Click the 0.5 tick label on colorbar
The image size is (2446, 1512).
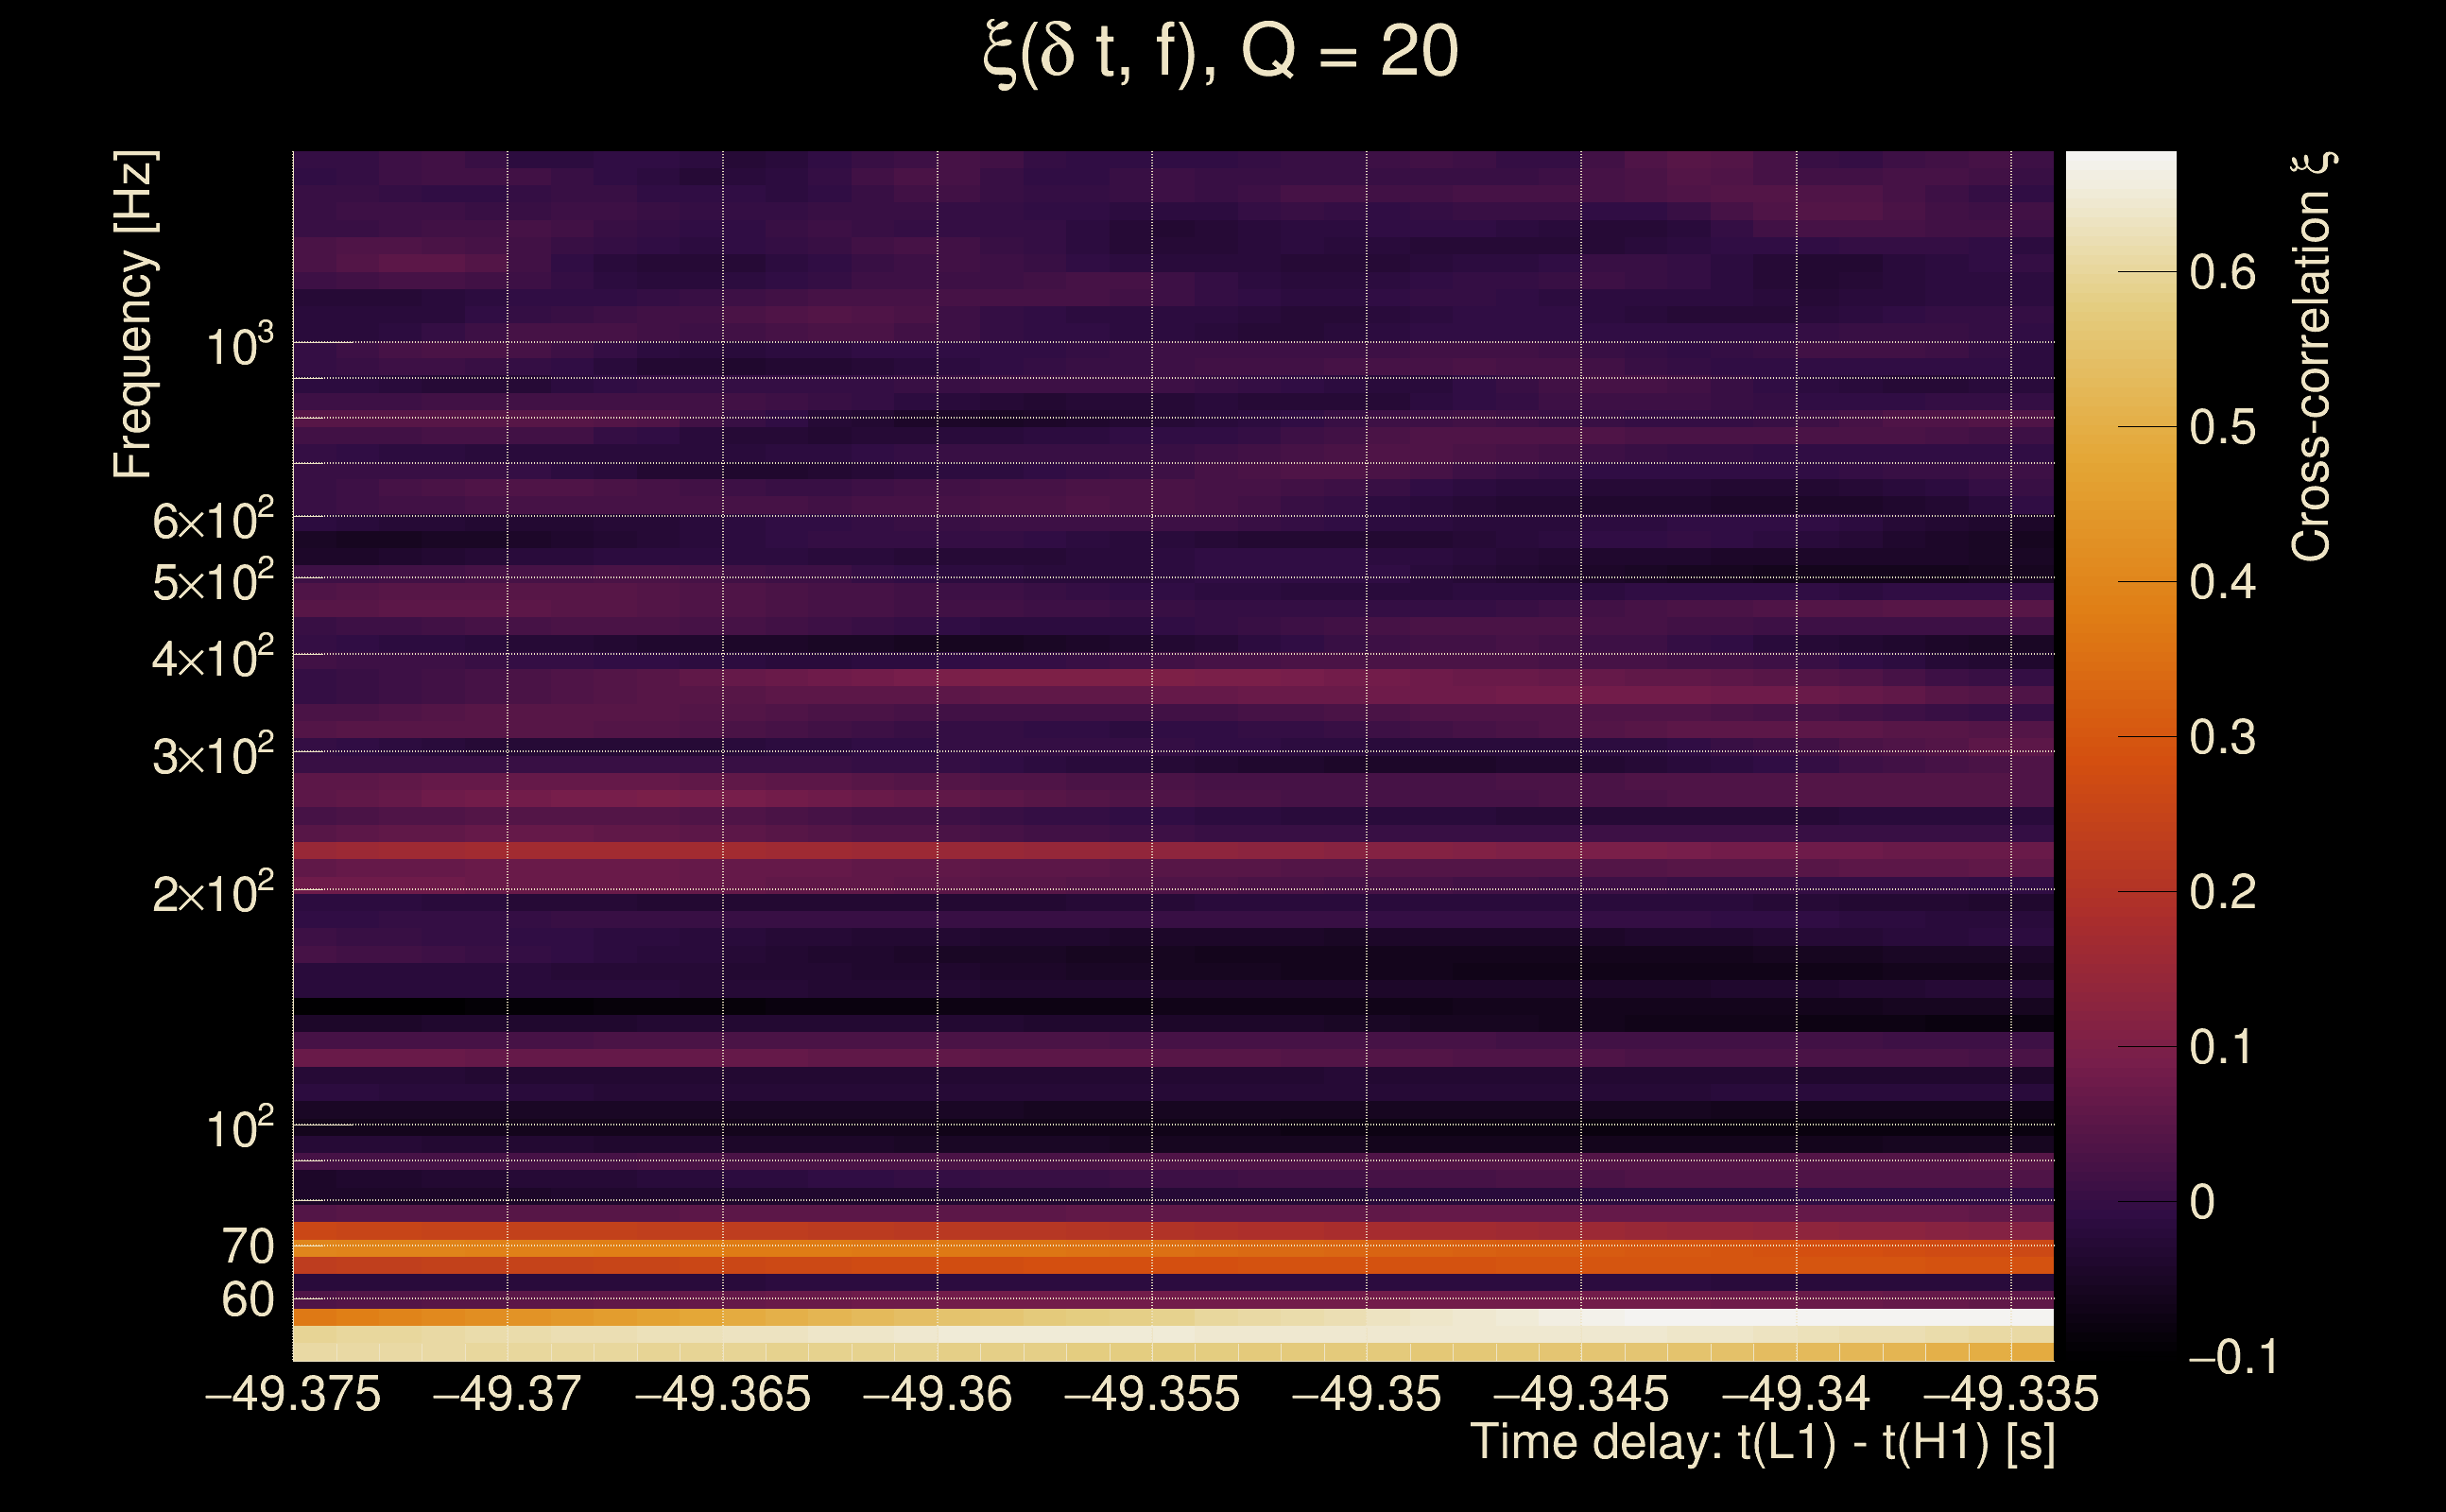click(2222, 427)
